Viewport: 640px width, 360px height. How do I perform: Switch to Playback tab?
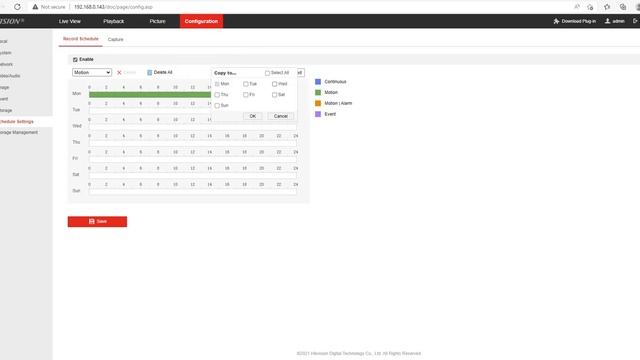pos(113,21)
